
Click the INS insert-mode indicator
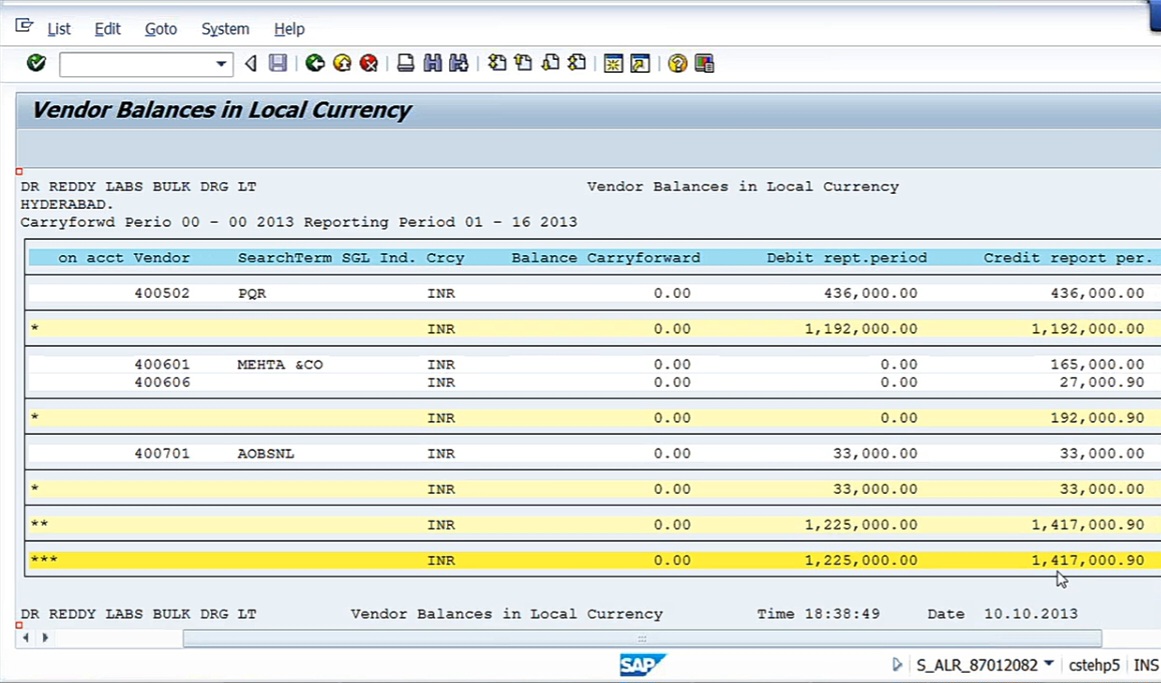coord(1145,665)
